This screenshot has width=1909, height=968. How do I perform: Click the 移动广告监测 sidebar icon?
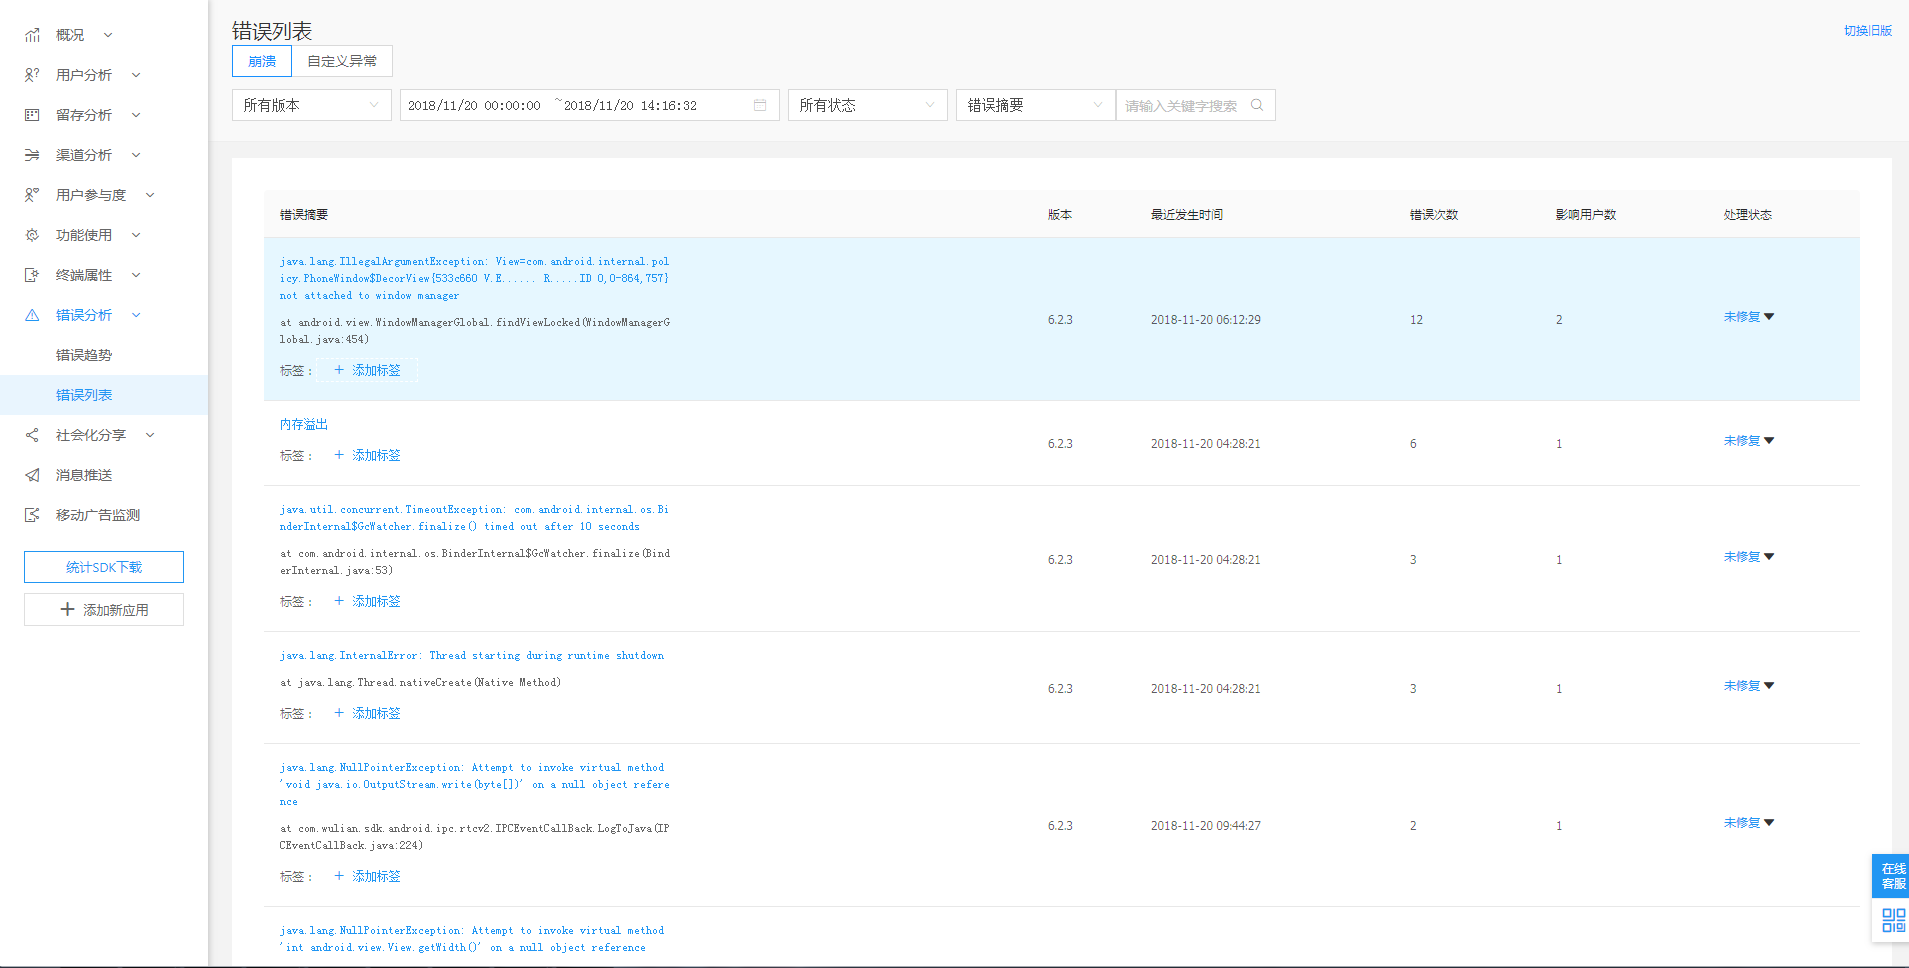pyautogui.click(x=32, y=515)
